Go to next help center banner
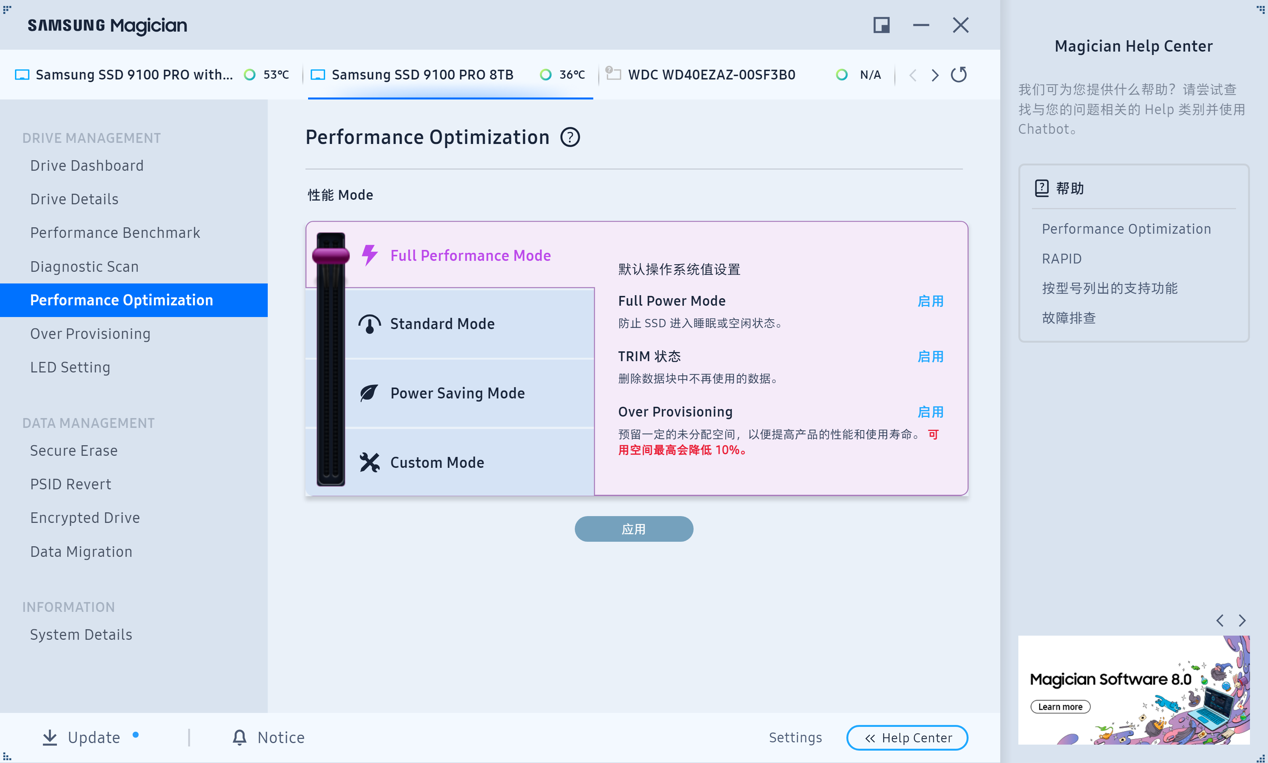This screenshot has width=1268, height=763. [x=1242, y=621]
